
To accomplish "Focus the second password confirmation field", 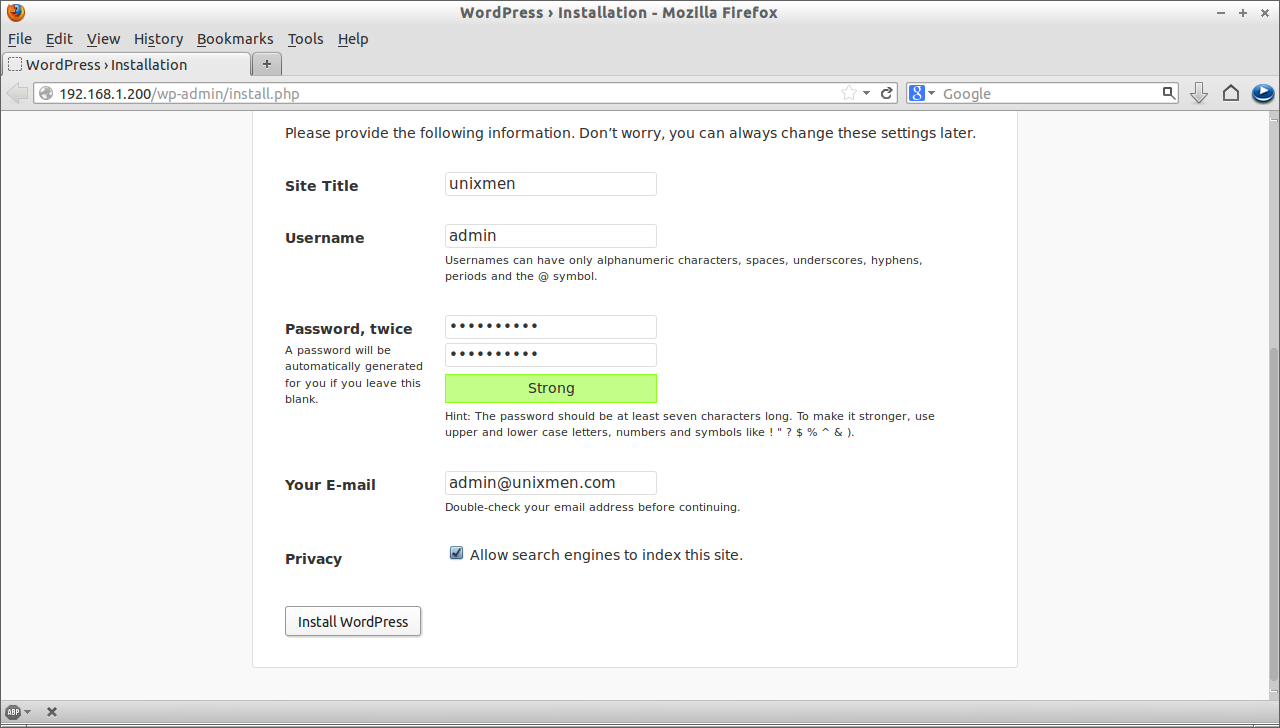I will pyautogui.click(x=551, y=355).
